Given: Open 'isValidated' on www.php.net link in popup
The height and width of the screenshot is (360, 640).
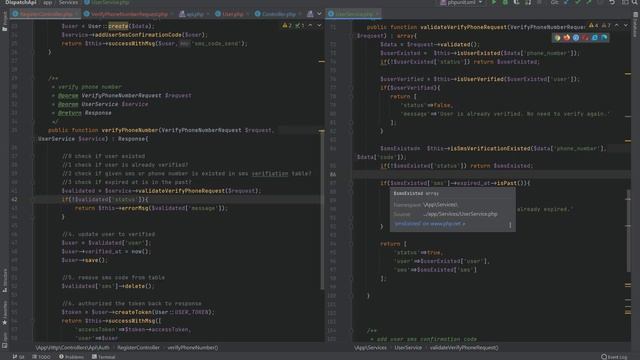Looking at the screenshot, I should click(x=429, y=224).
